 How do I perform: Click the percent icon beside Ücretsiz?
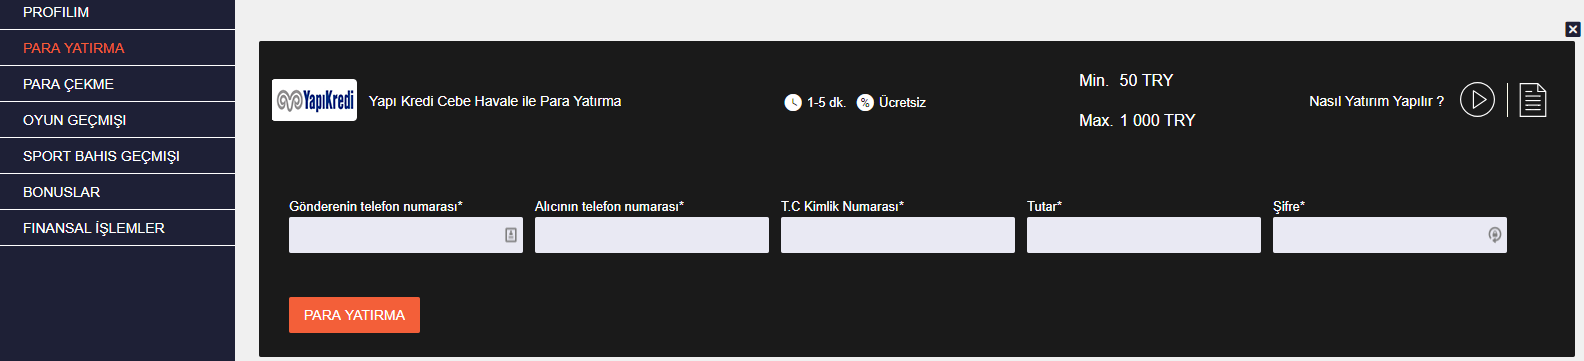(x=865, y=102)
